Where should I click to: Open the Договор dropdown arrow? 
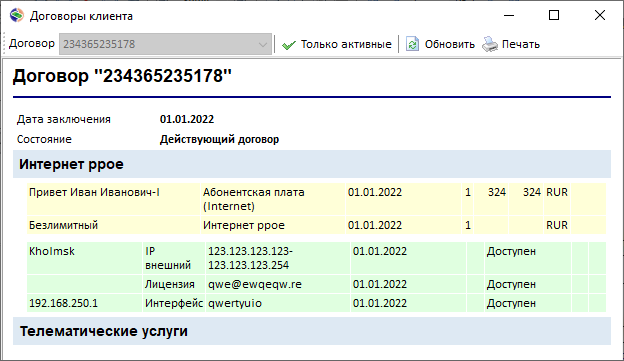263,44
